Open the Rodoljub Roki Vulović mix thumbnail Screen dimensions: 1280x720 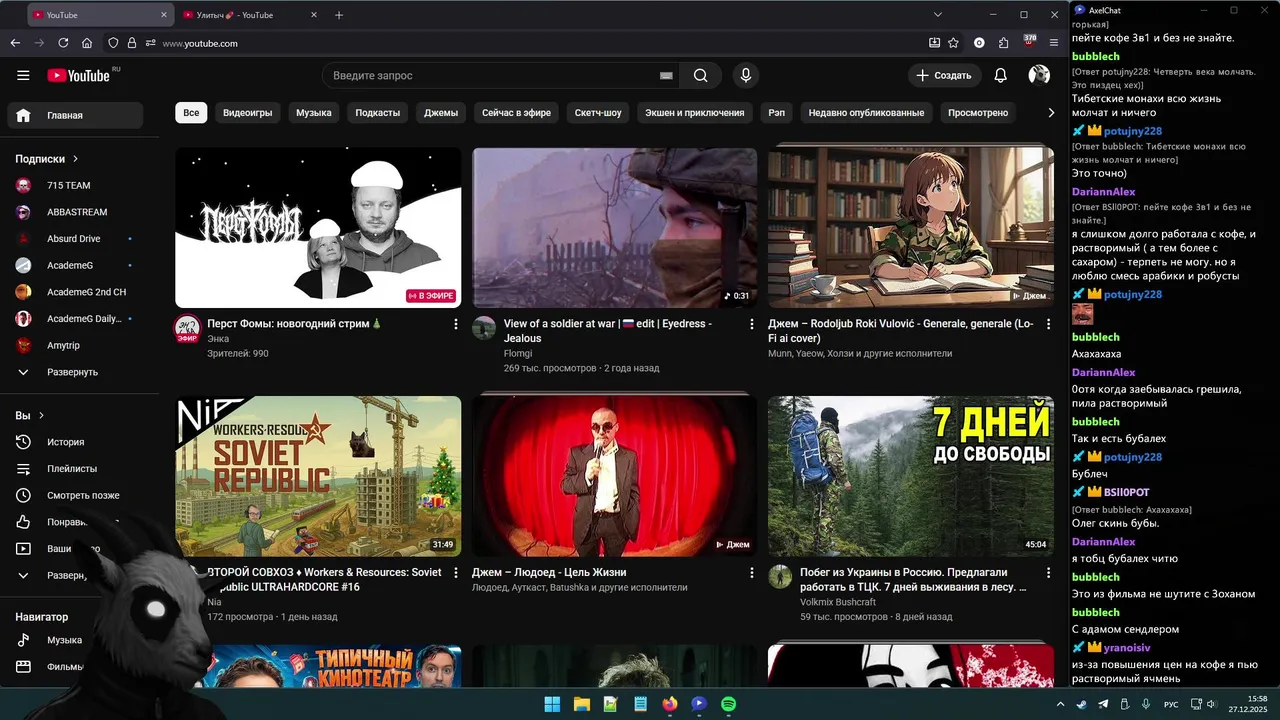[x=911, y=228]
